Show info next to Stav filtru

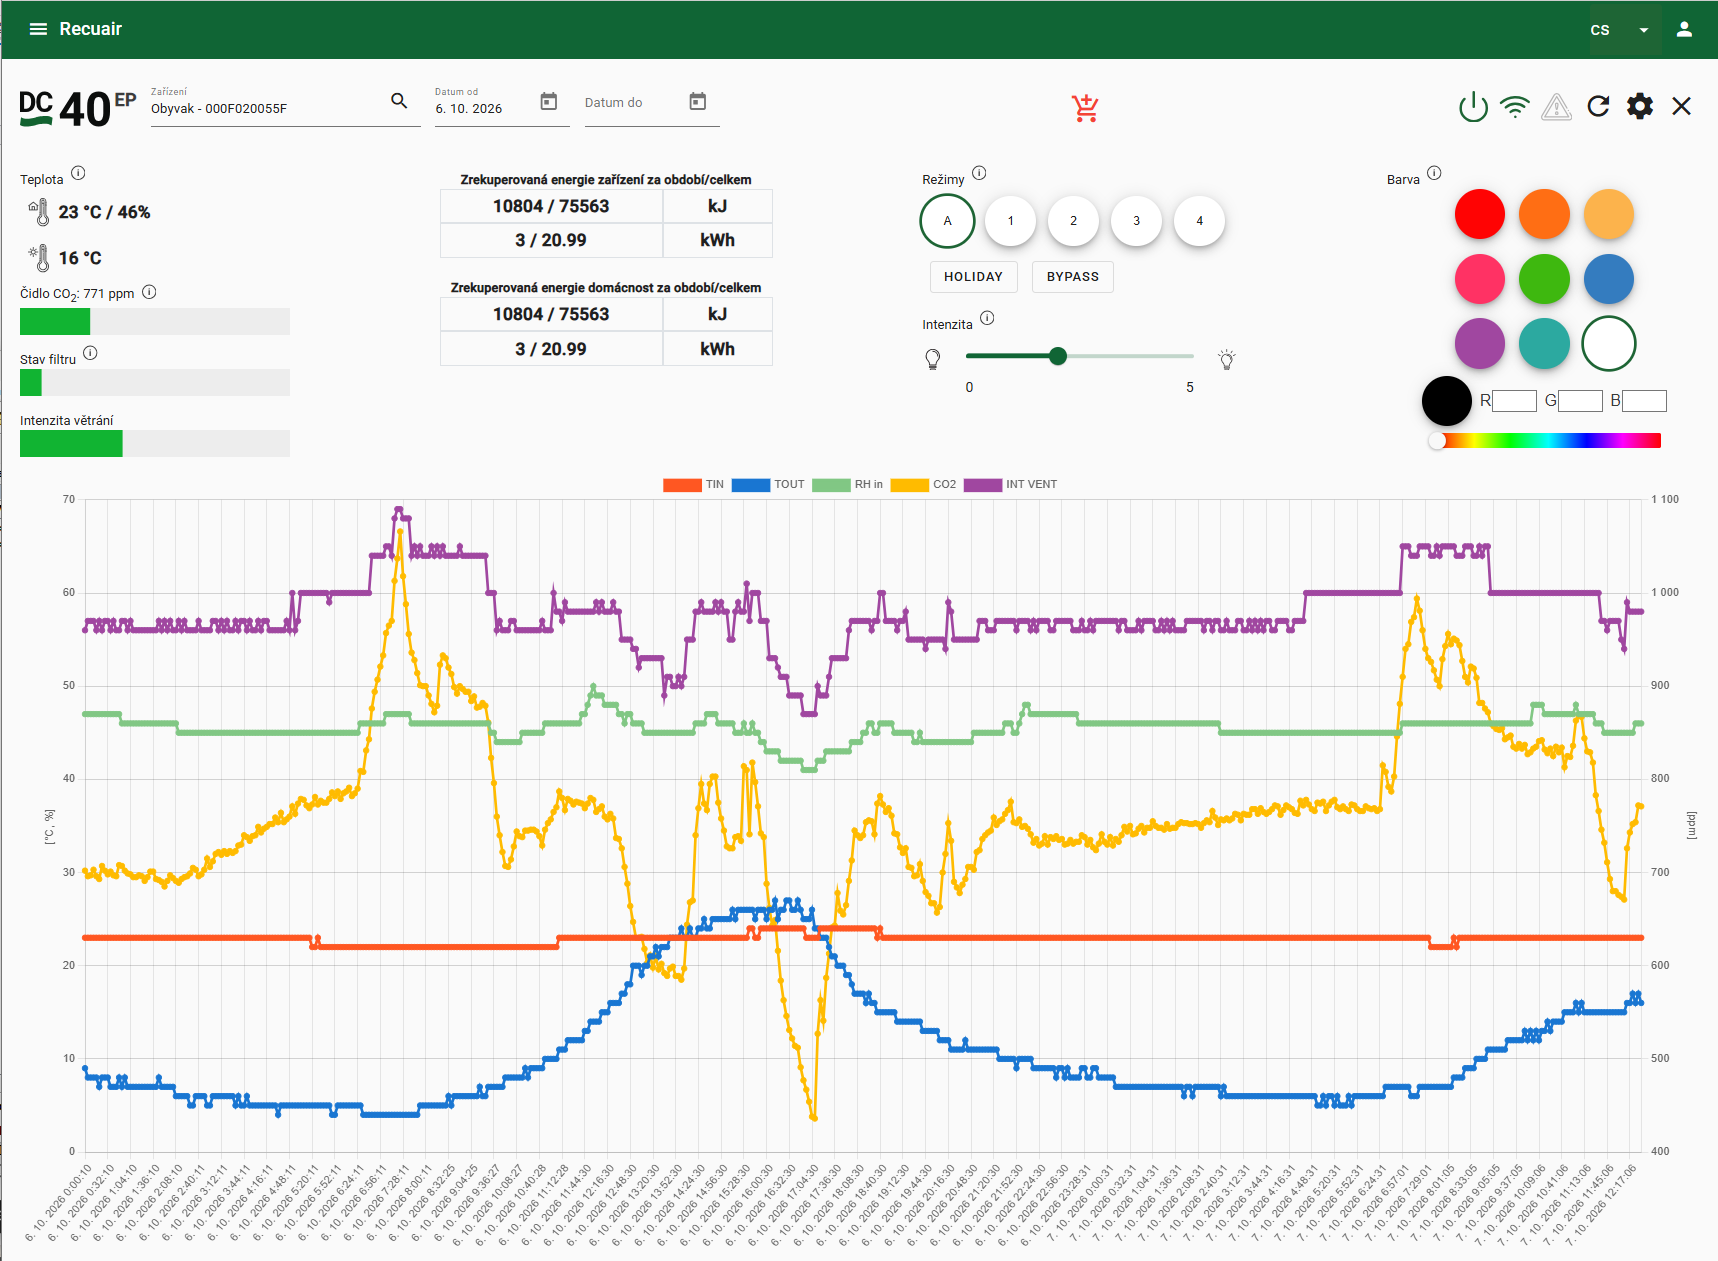[x=90, y=353]
